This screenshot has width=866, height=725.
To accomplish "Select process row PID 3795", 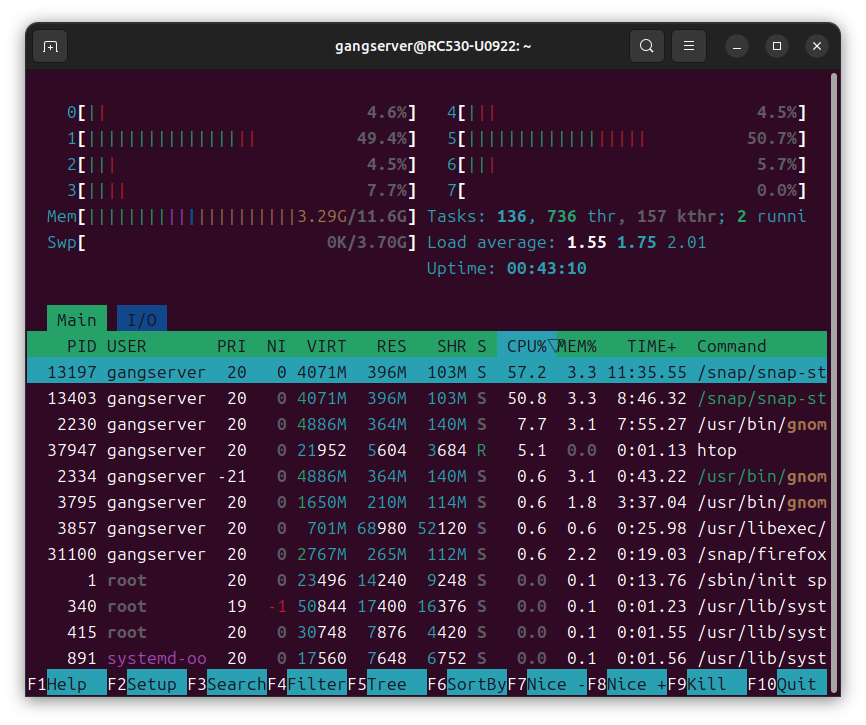I will point(427,502).
